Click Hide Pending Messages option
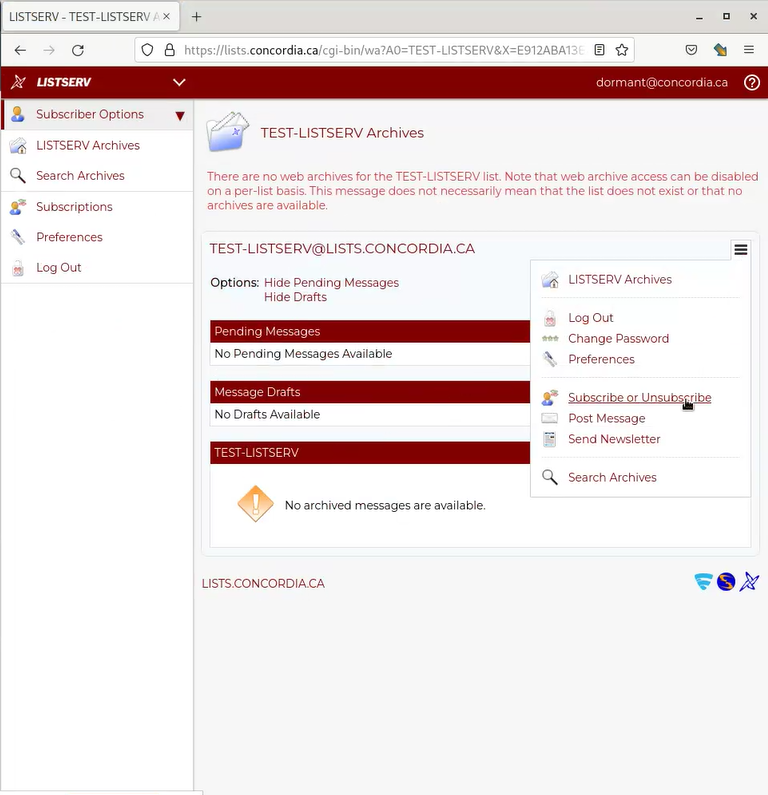Viewport: 768px width, 795px height. pos(332,282)
